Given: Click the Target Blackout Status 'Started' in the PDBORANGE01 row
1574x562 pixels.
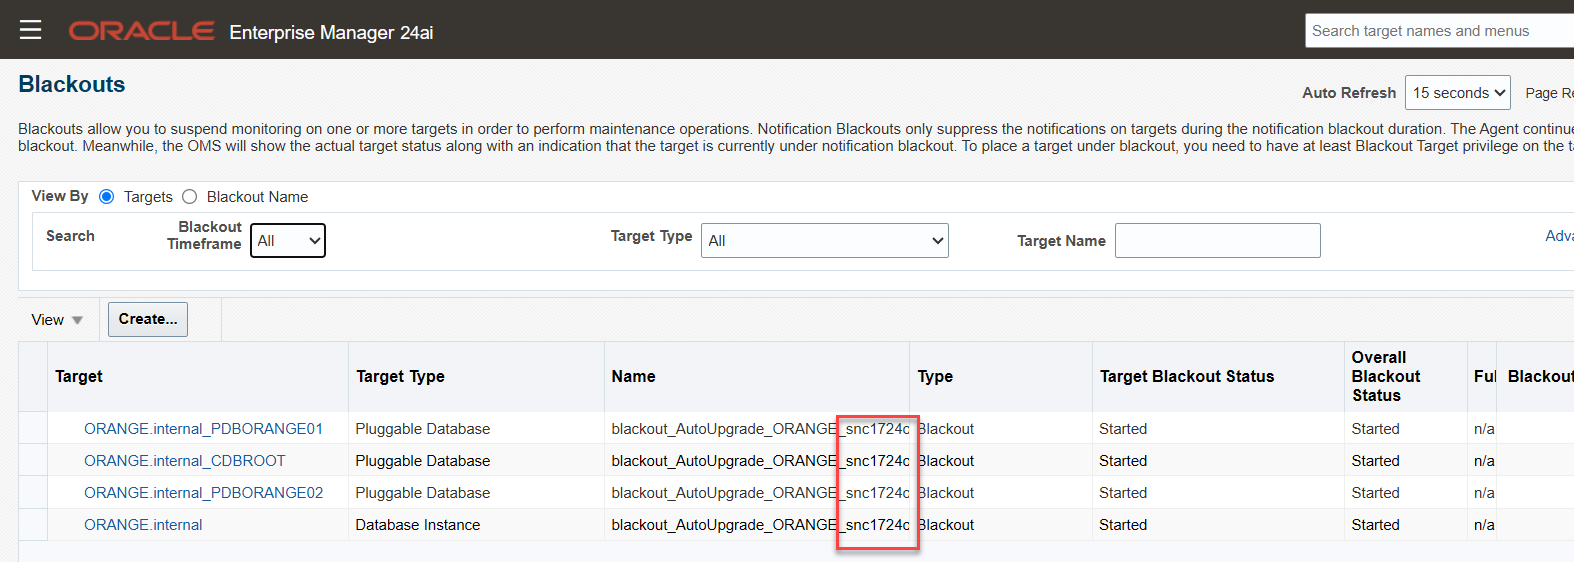Looking at the screenshot, I should 1123,429.
